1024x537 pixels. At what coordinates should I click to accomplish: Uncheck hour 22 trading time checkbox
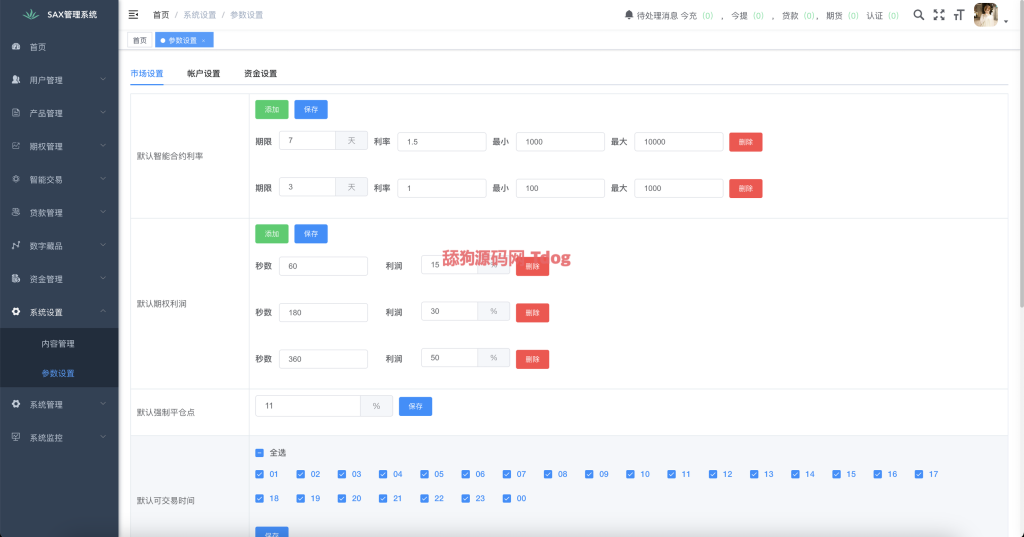[425, 498]
